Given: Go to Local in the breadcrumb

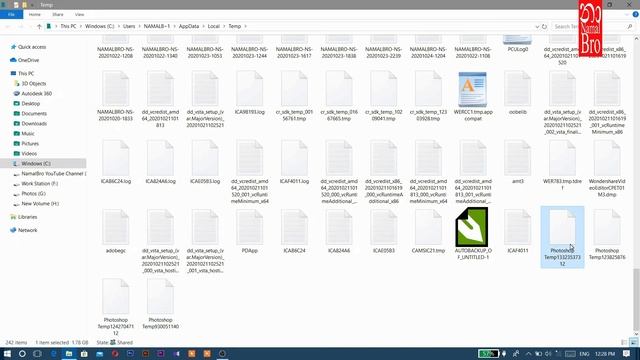Looking at the screenshot, I should (x=213, y=26).
